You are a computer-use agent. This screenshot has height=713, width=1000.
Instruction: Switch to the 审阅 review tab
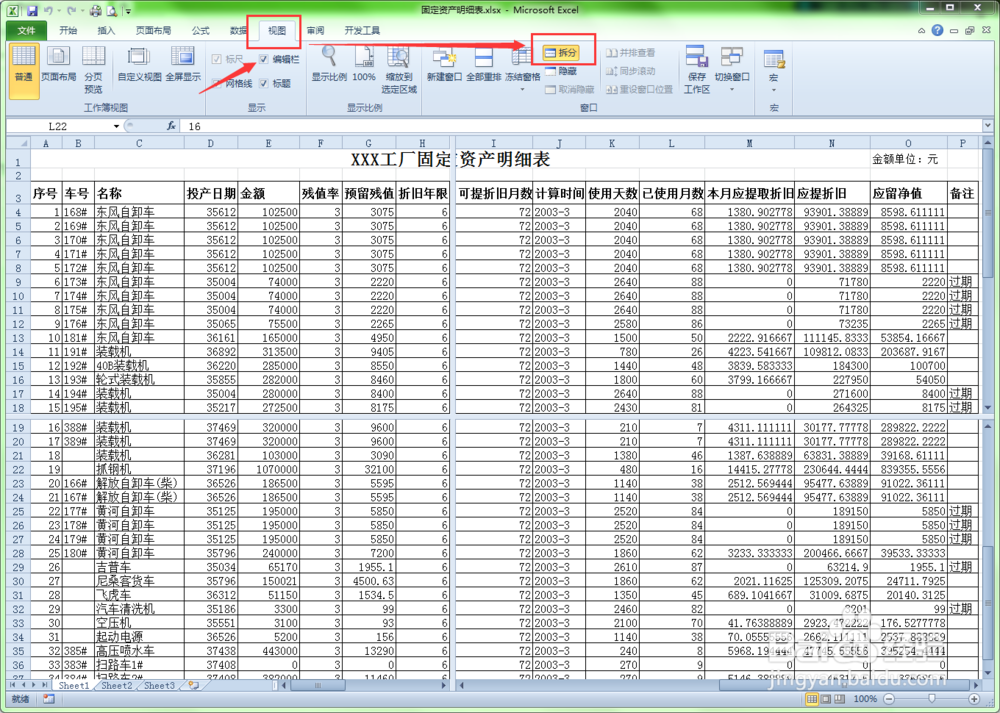(x=315, y=31)
